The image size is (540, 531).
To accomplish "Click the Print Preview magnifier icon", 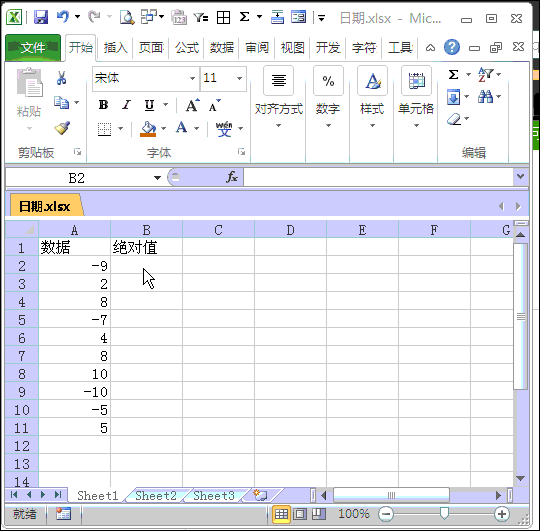I will [127, 17].
